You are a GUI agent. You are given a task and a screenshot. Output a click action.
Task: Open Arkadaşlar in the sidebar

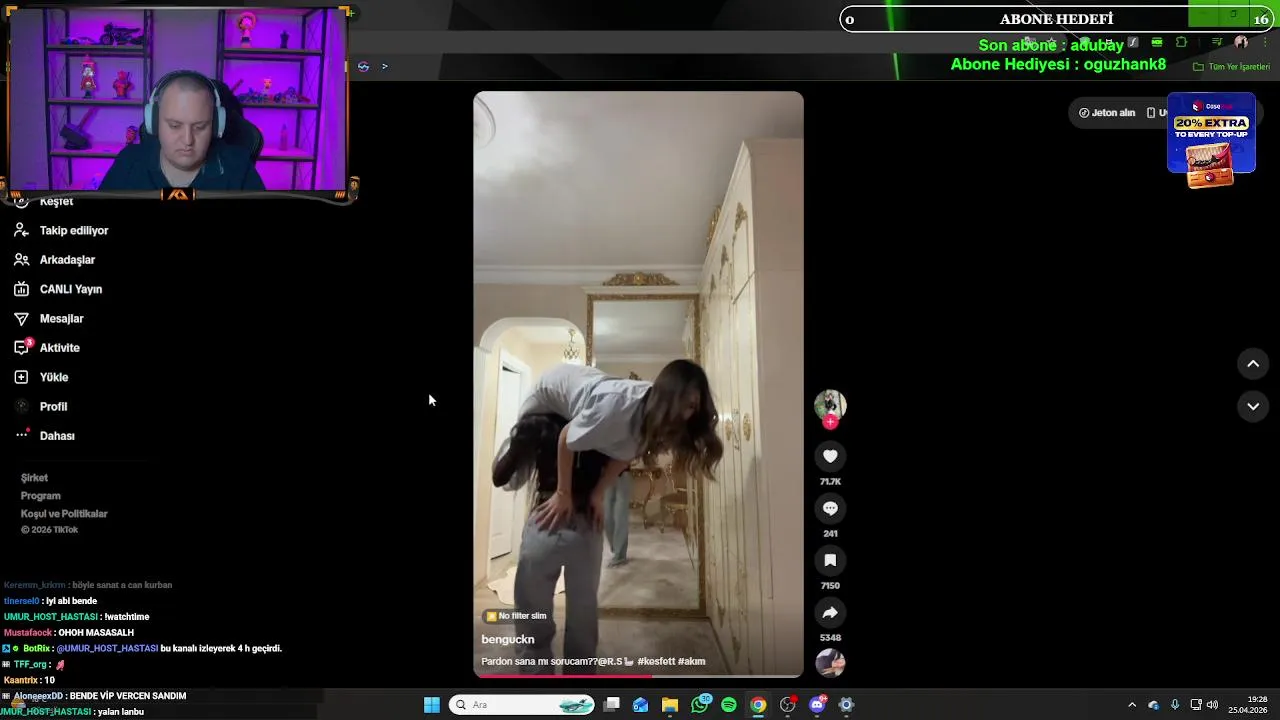tap(55, 260)
